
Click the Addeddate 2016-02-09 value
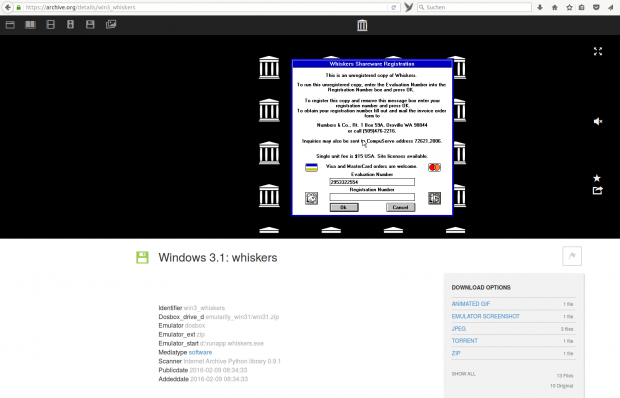pos(219,379)
